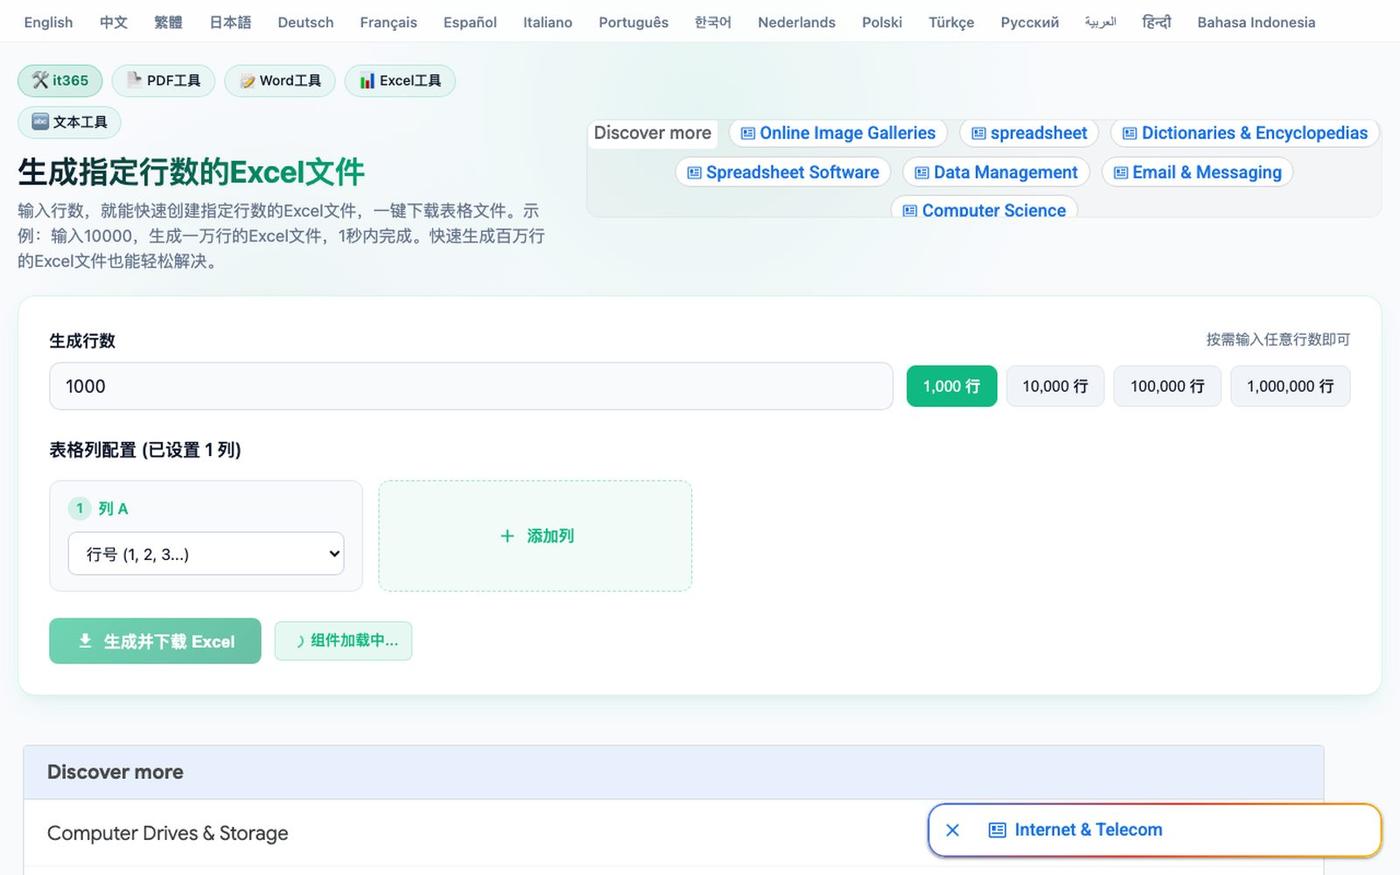Click the download icon on generate button
This screenshot has width=1400, height=875.
[85, 641]
